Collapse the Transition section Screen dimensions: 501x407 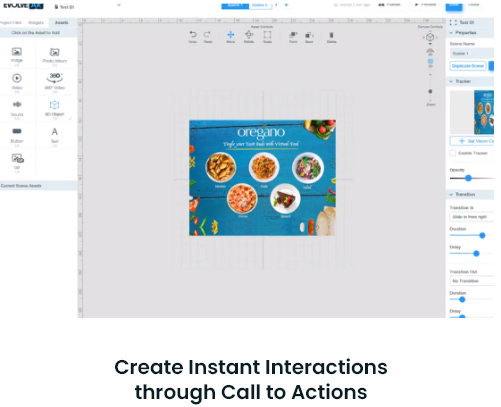(x=451, y=194)
